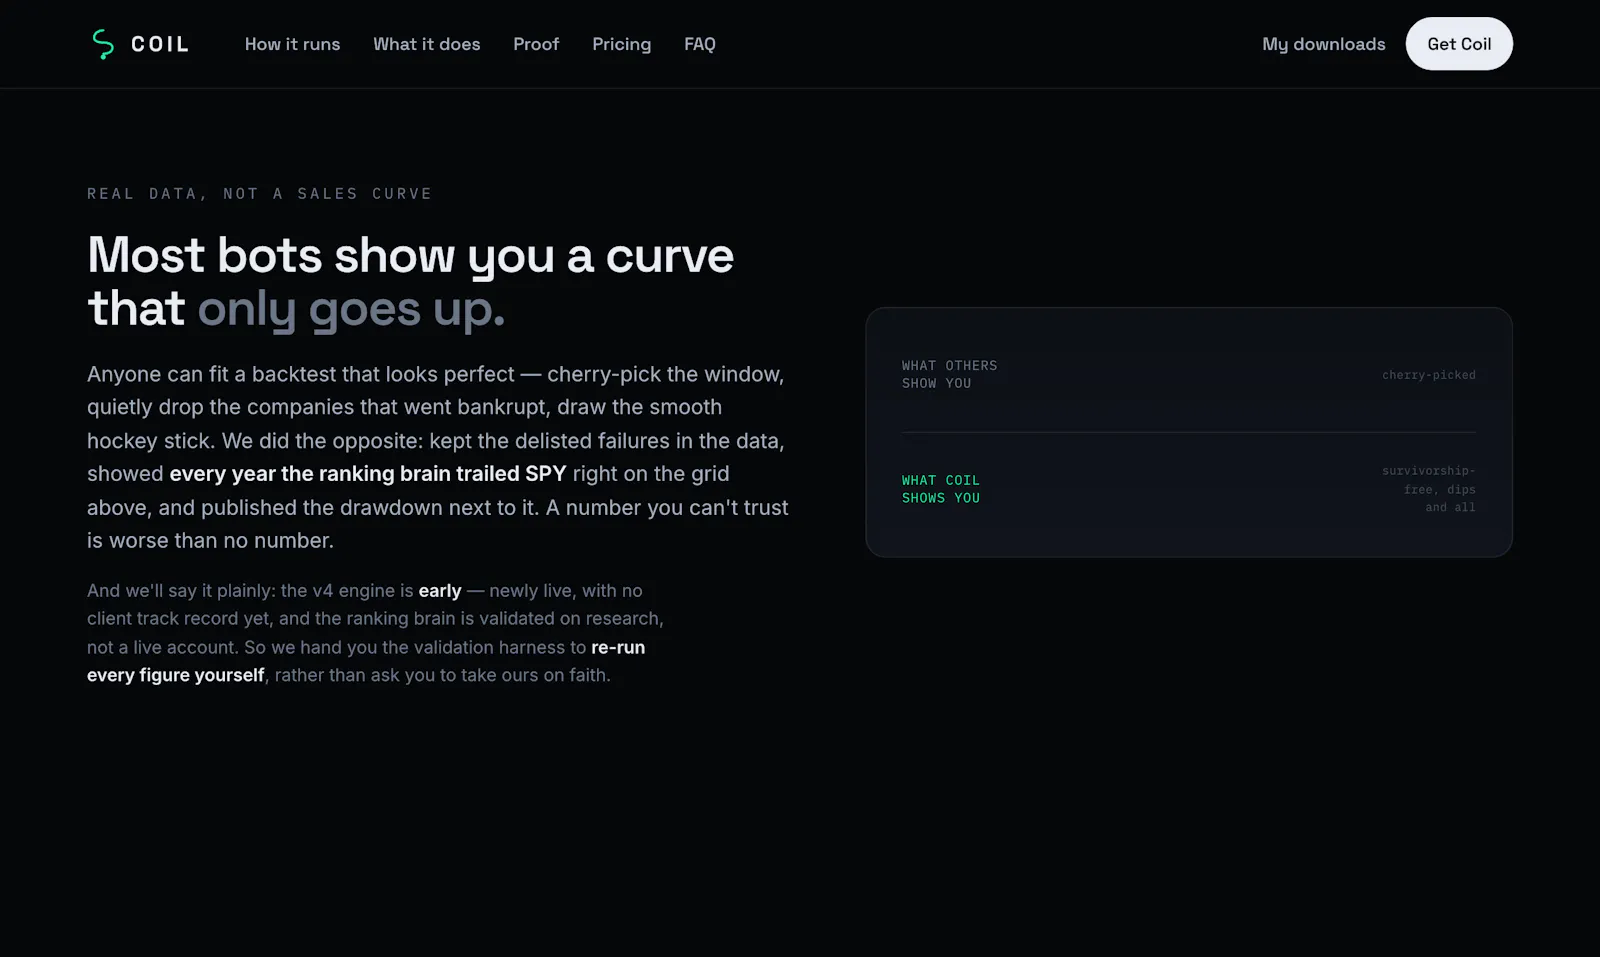Screen dimensions: 1600x957
Task: Click the 'Most bots show you a curve' heading
Action: coord(410,256)
